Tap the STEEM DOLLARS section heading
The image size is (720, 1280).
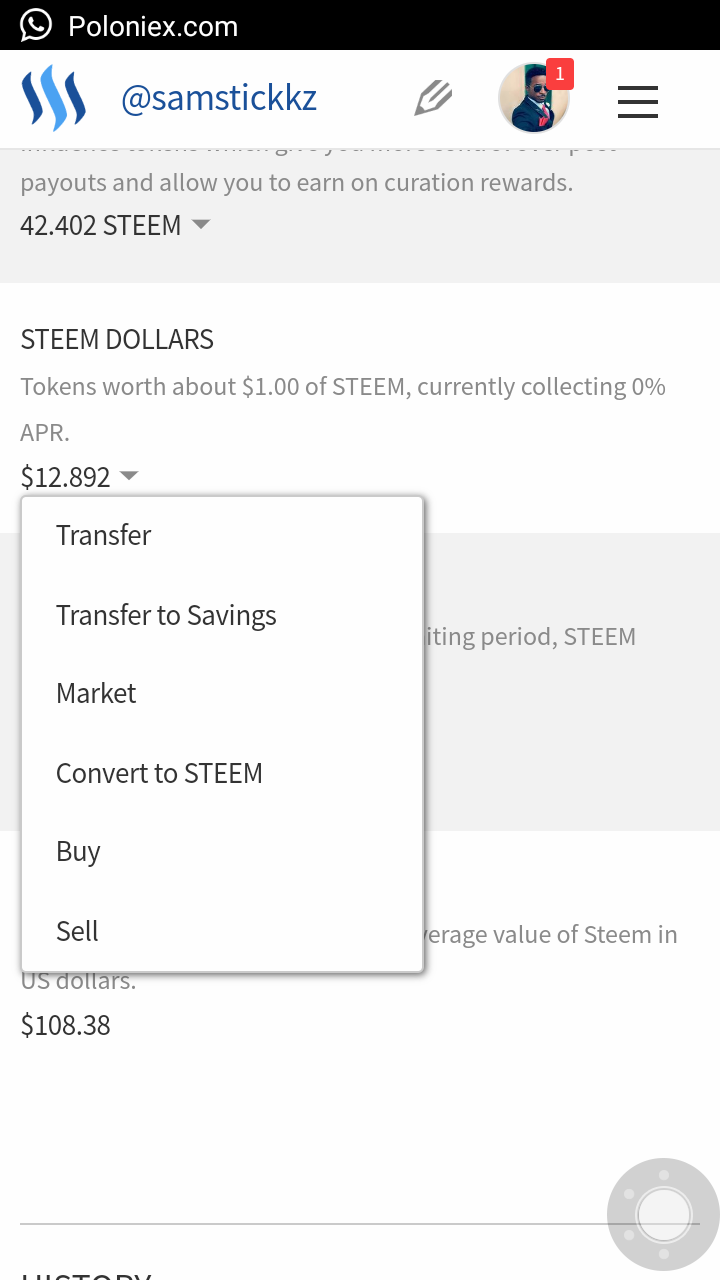pos(117,340)
